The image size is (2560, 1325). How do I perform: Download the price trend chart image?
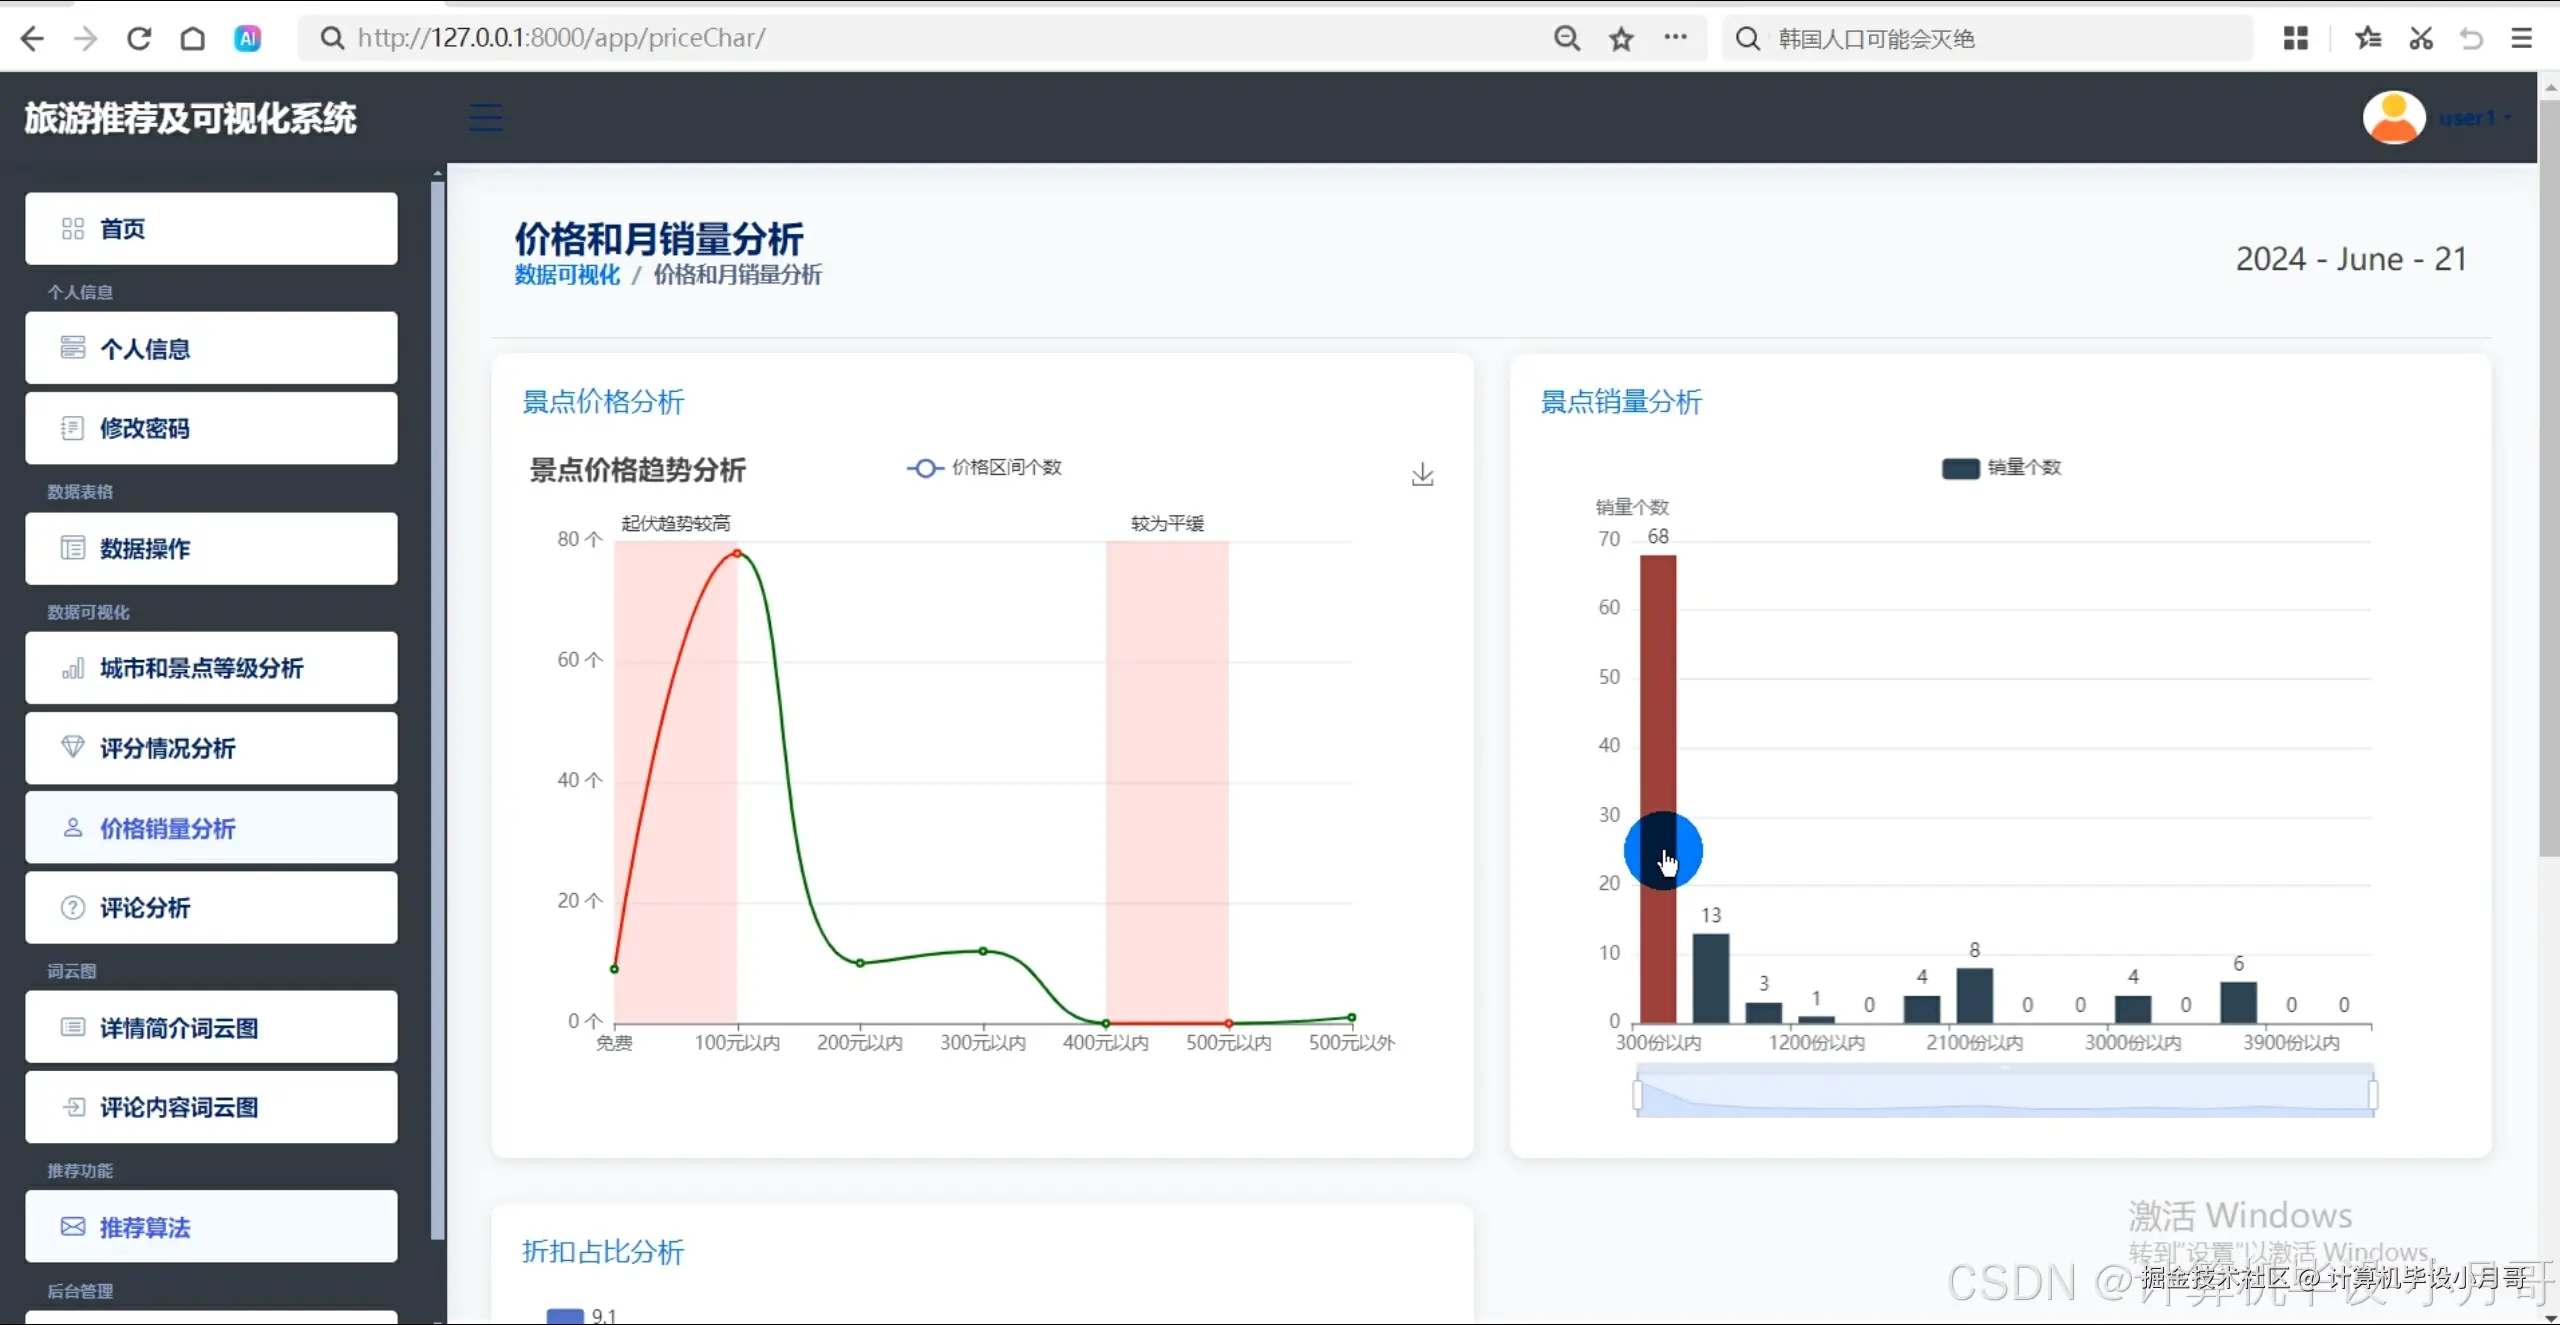[1422, 474]
